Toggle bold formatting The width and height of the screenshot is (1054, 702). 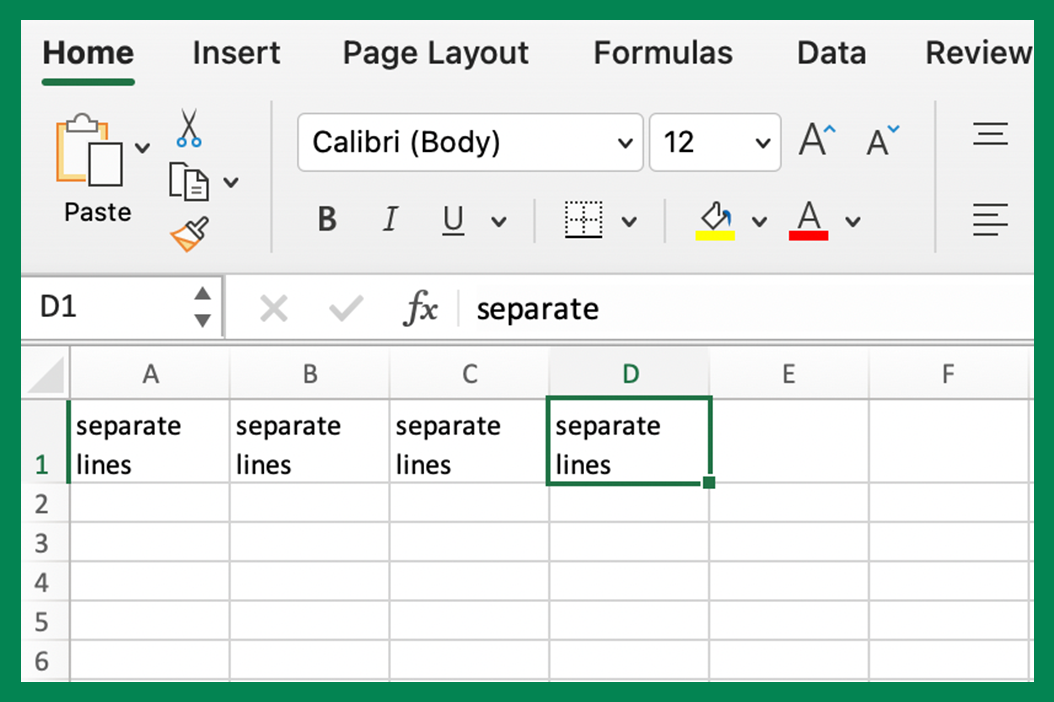tap(326, 220)
